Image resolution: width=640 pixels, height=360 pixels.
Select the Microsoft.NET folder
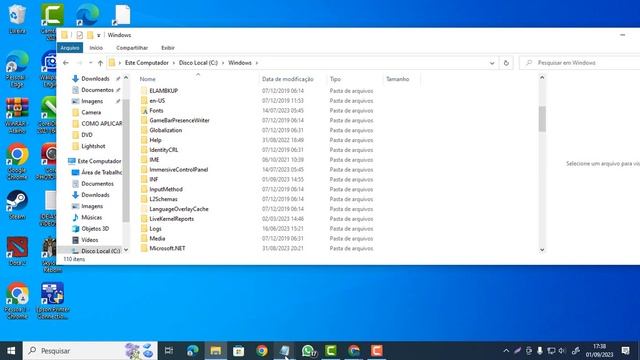[x=167, y=248]
